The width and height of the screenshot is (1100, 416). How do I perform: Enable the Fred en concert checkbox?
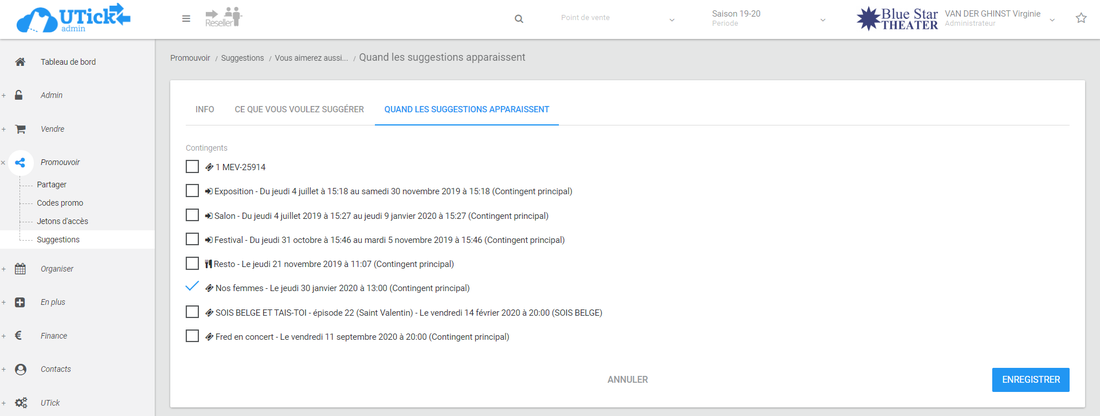(x=192, y=336)
